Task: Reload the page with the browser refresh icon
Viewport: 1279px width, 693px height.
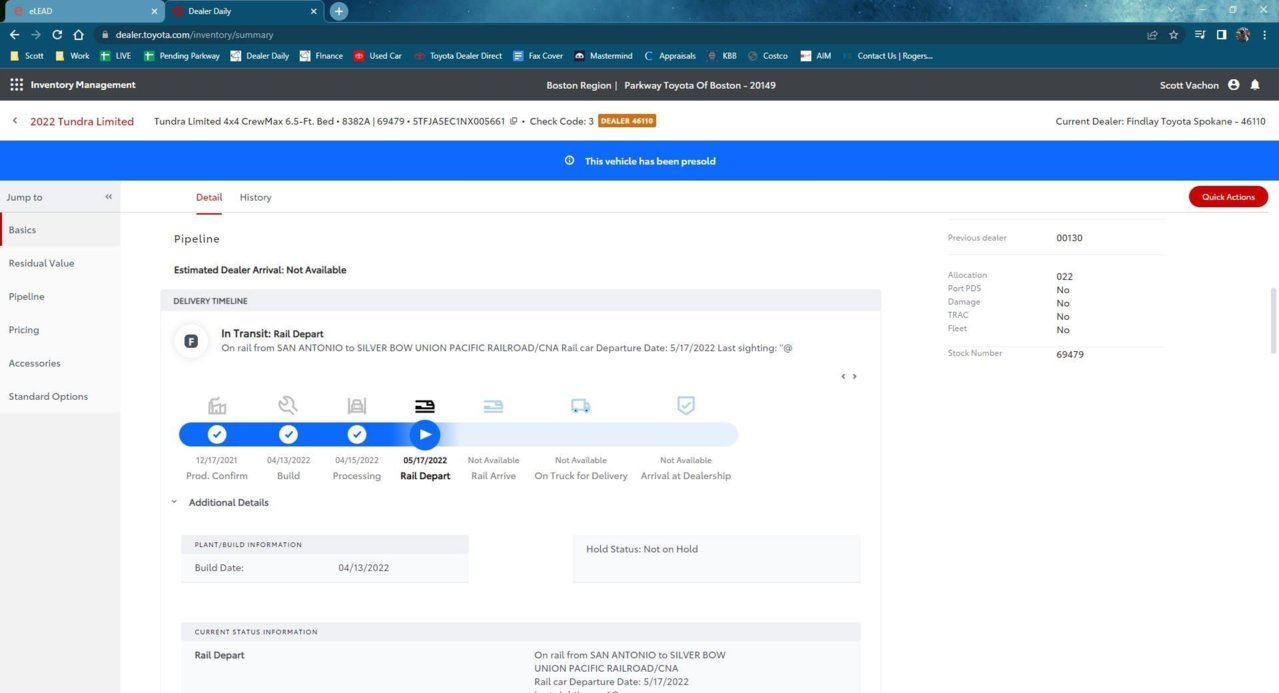Action: (x=57, y=34)
